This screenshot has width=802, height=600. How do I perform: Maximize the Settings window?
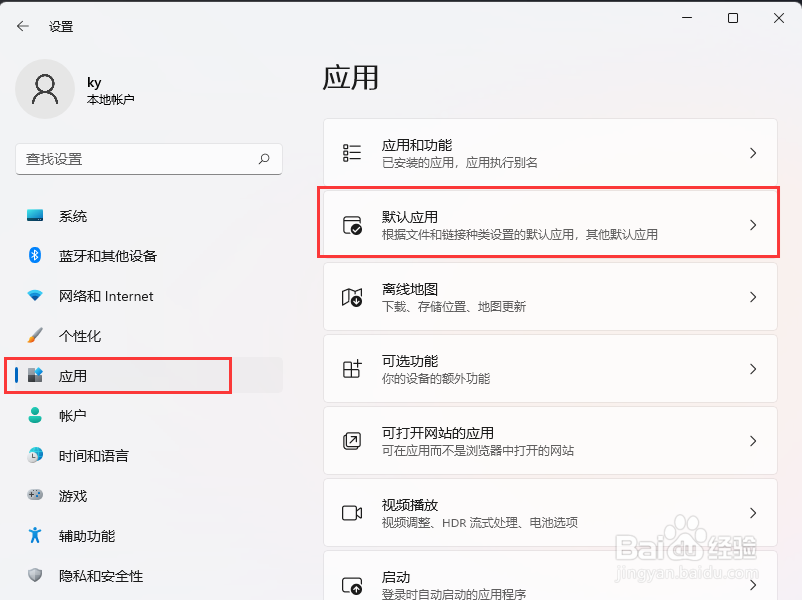[733, 18]
